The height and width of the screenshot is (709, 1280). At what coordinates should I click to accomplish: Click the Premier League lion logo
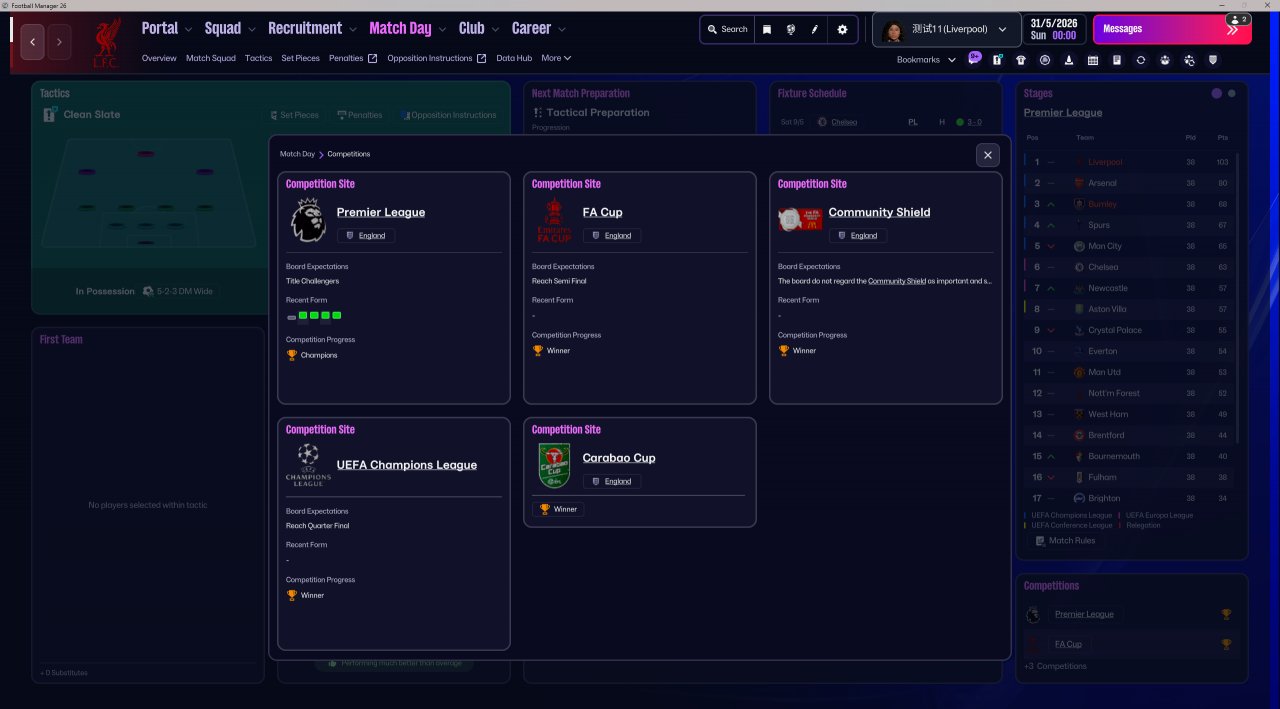pos(308,219)
